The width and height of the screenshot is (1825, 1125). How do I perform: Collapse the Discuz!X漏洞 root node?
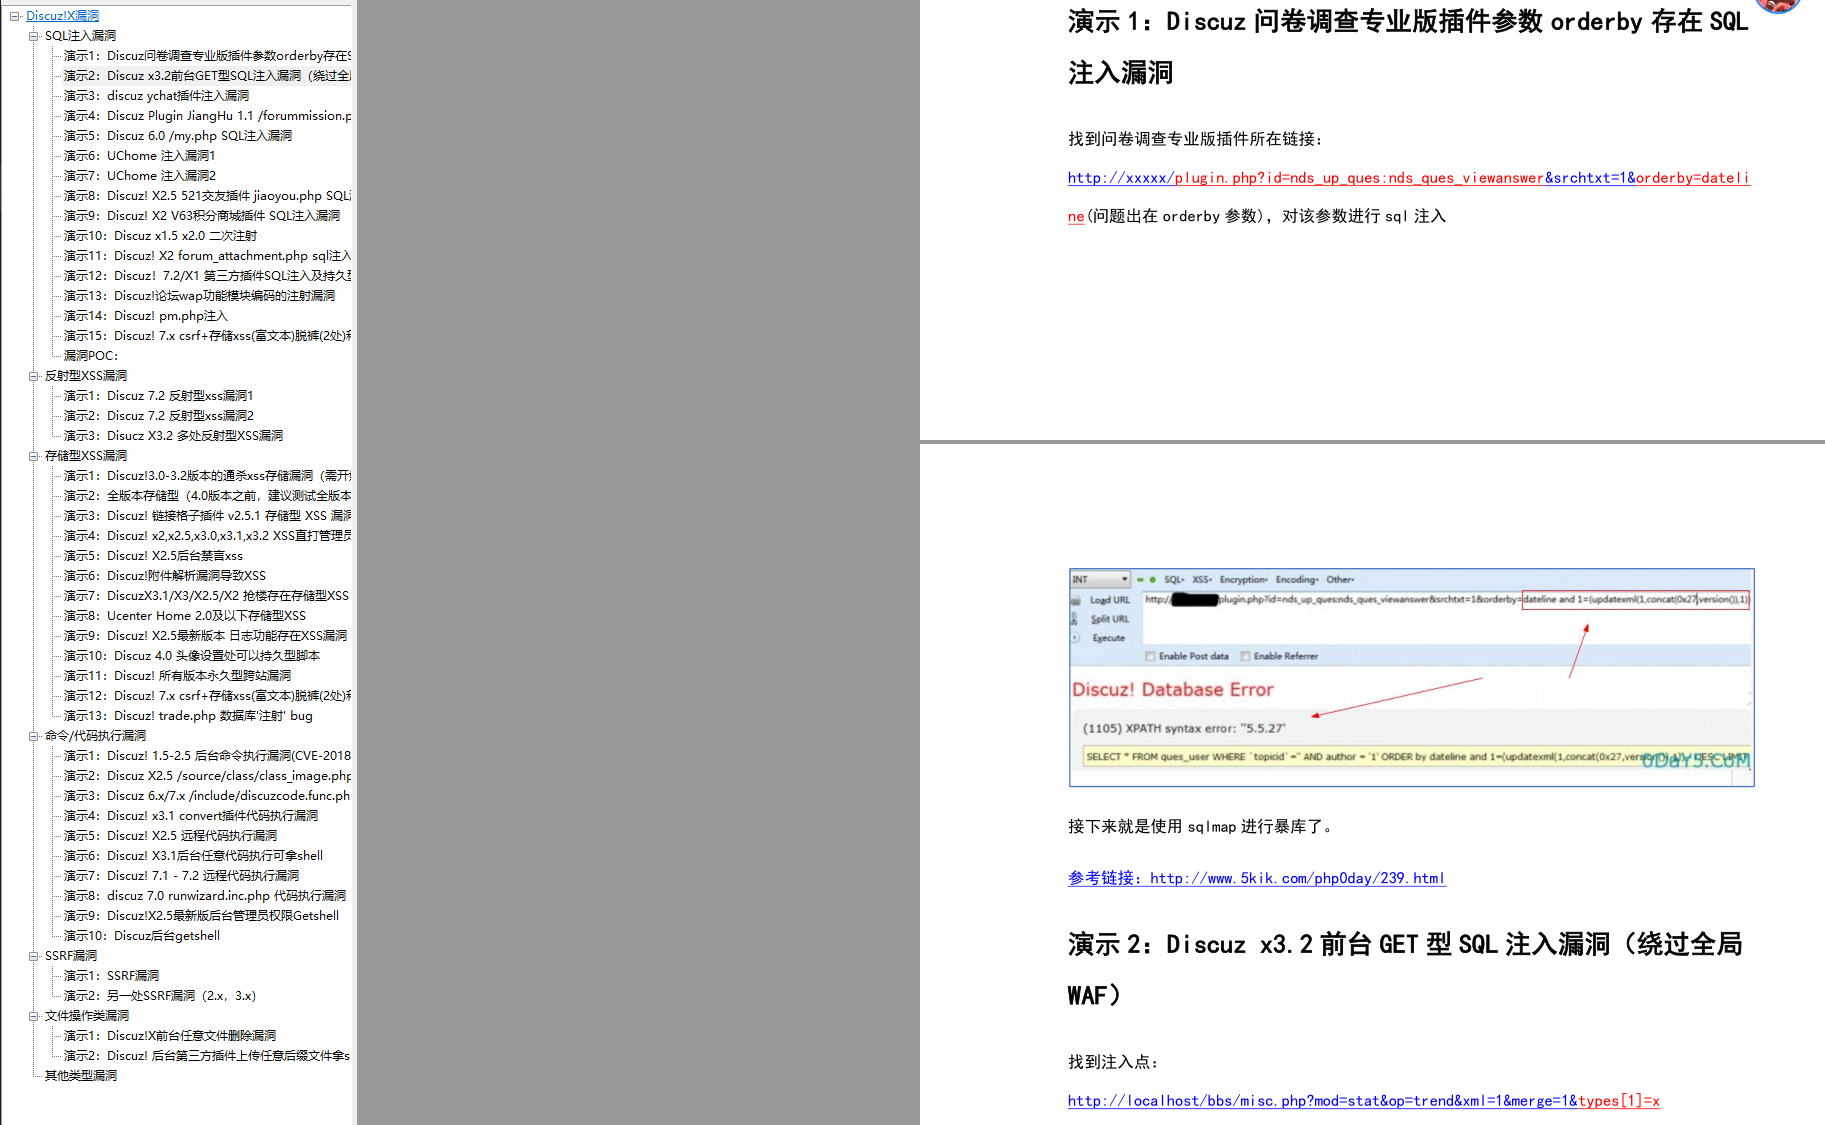click(x=15, y=16)
